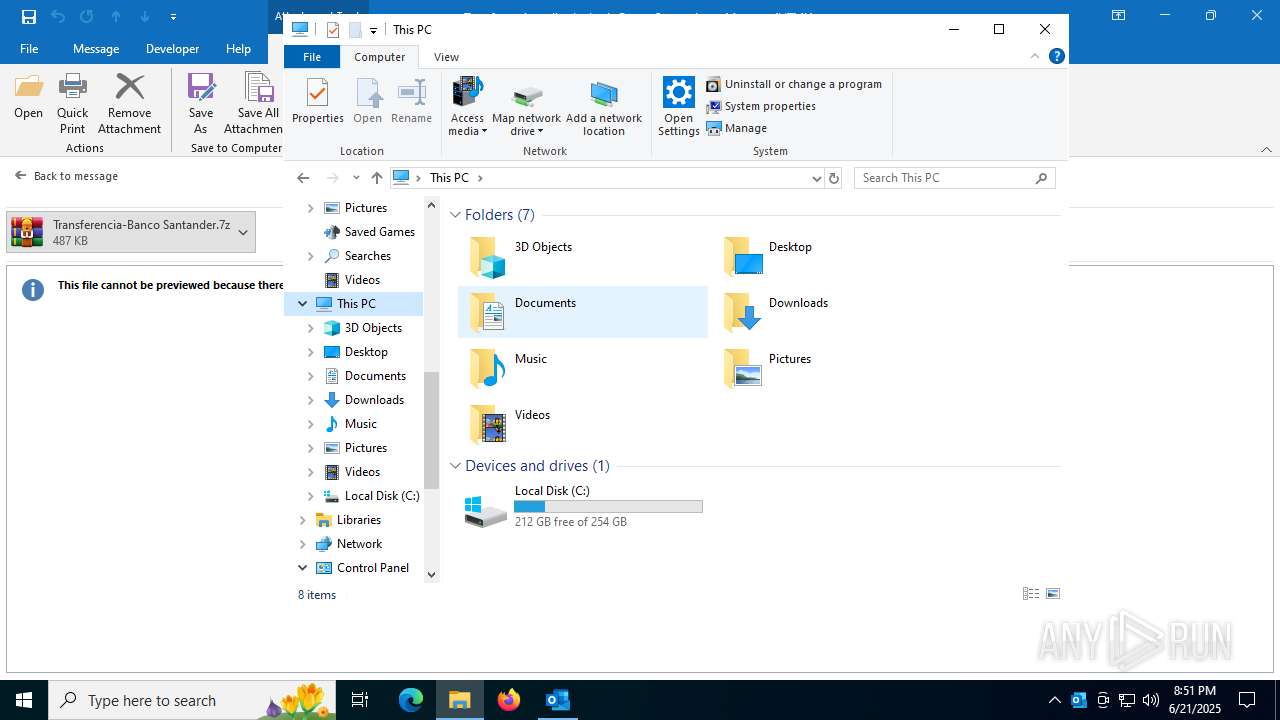Collapse the Folders (7) group
Viewport: 1280px width, 720px height.
tap(455, 215)
